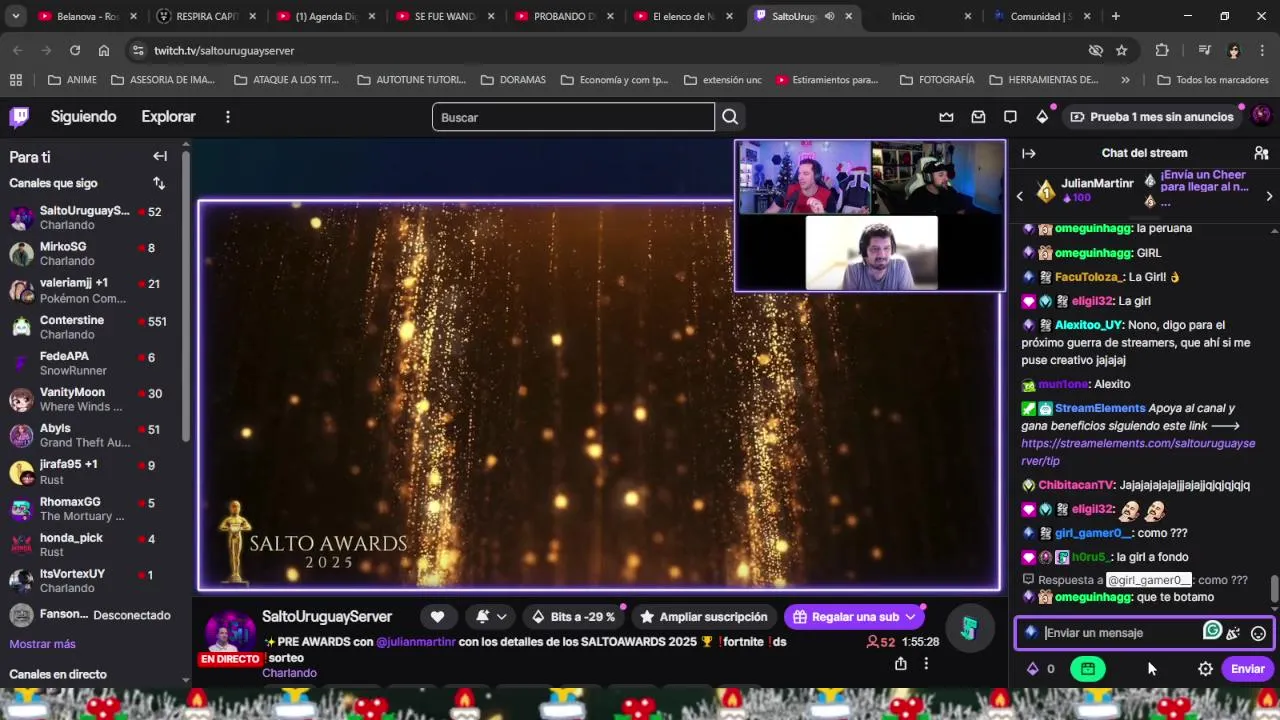
Task: Click the chat identity badge in message box
Action: (1031, 632)
